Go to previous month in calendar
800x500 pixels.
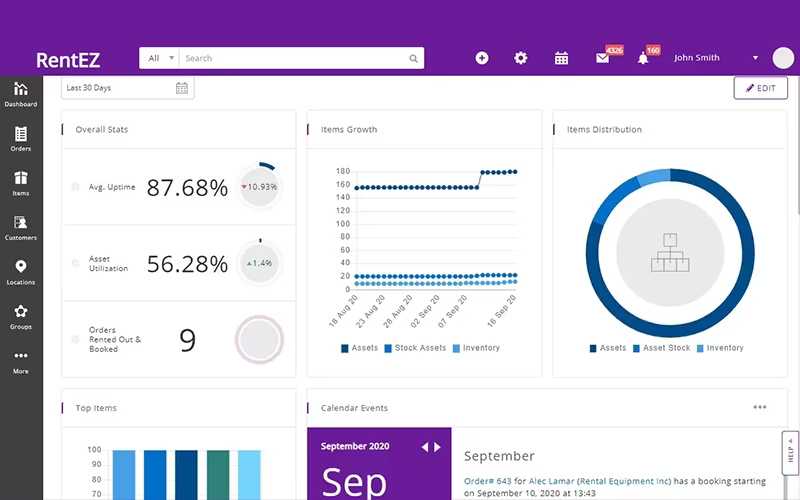click(x=424, y=447)
